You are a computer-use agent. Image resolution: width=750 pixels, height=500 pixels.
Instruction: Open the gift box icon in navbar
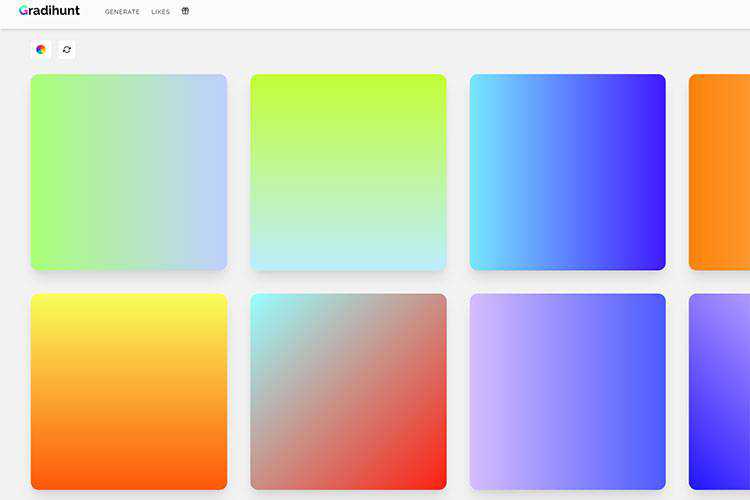pyautogui.click(x=185, y=11)
